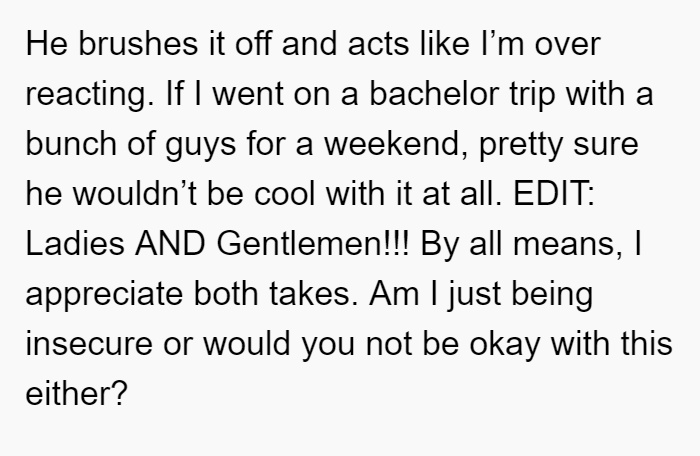The height and width of the screenshot is (456, 700).
Task: Place cursor on the word "appreciate"
Action: click(104, 296)
